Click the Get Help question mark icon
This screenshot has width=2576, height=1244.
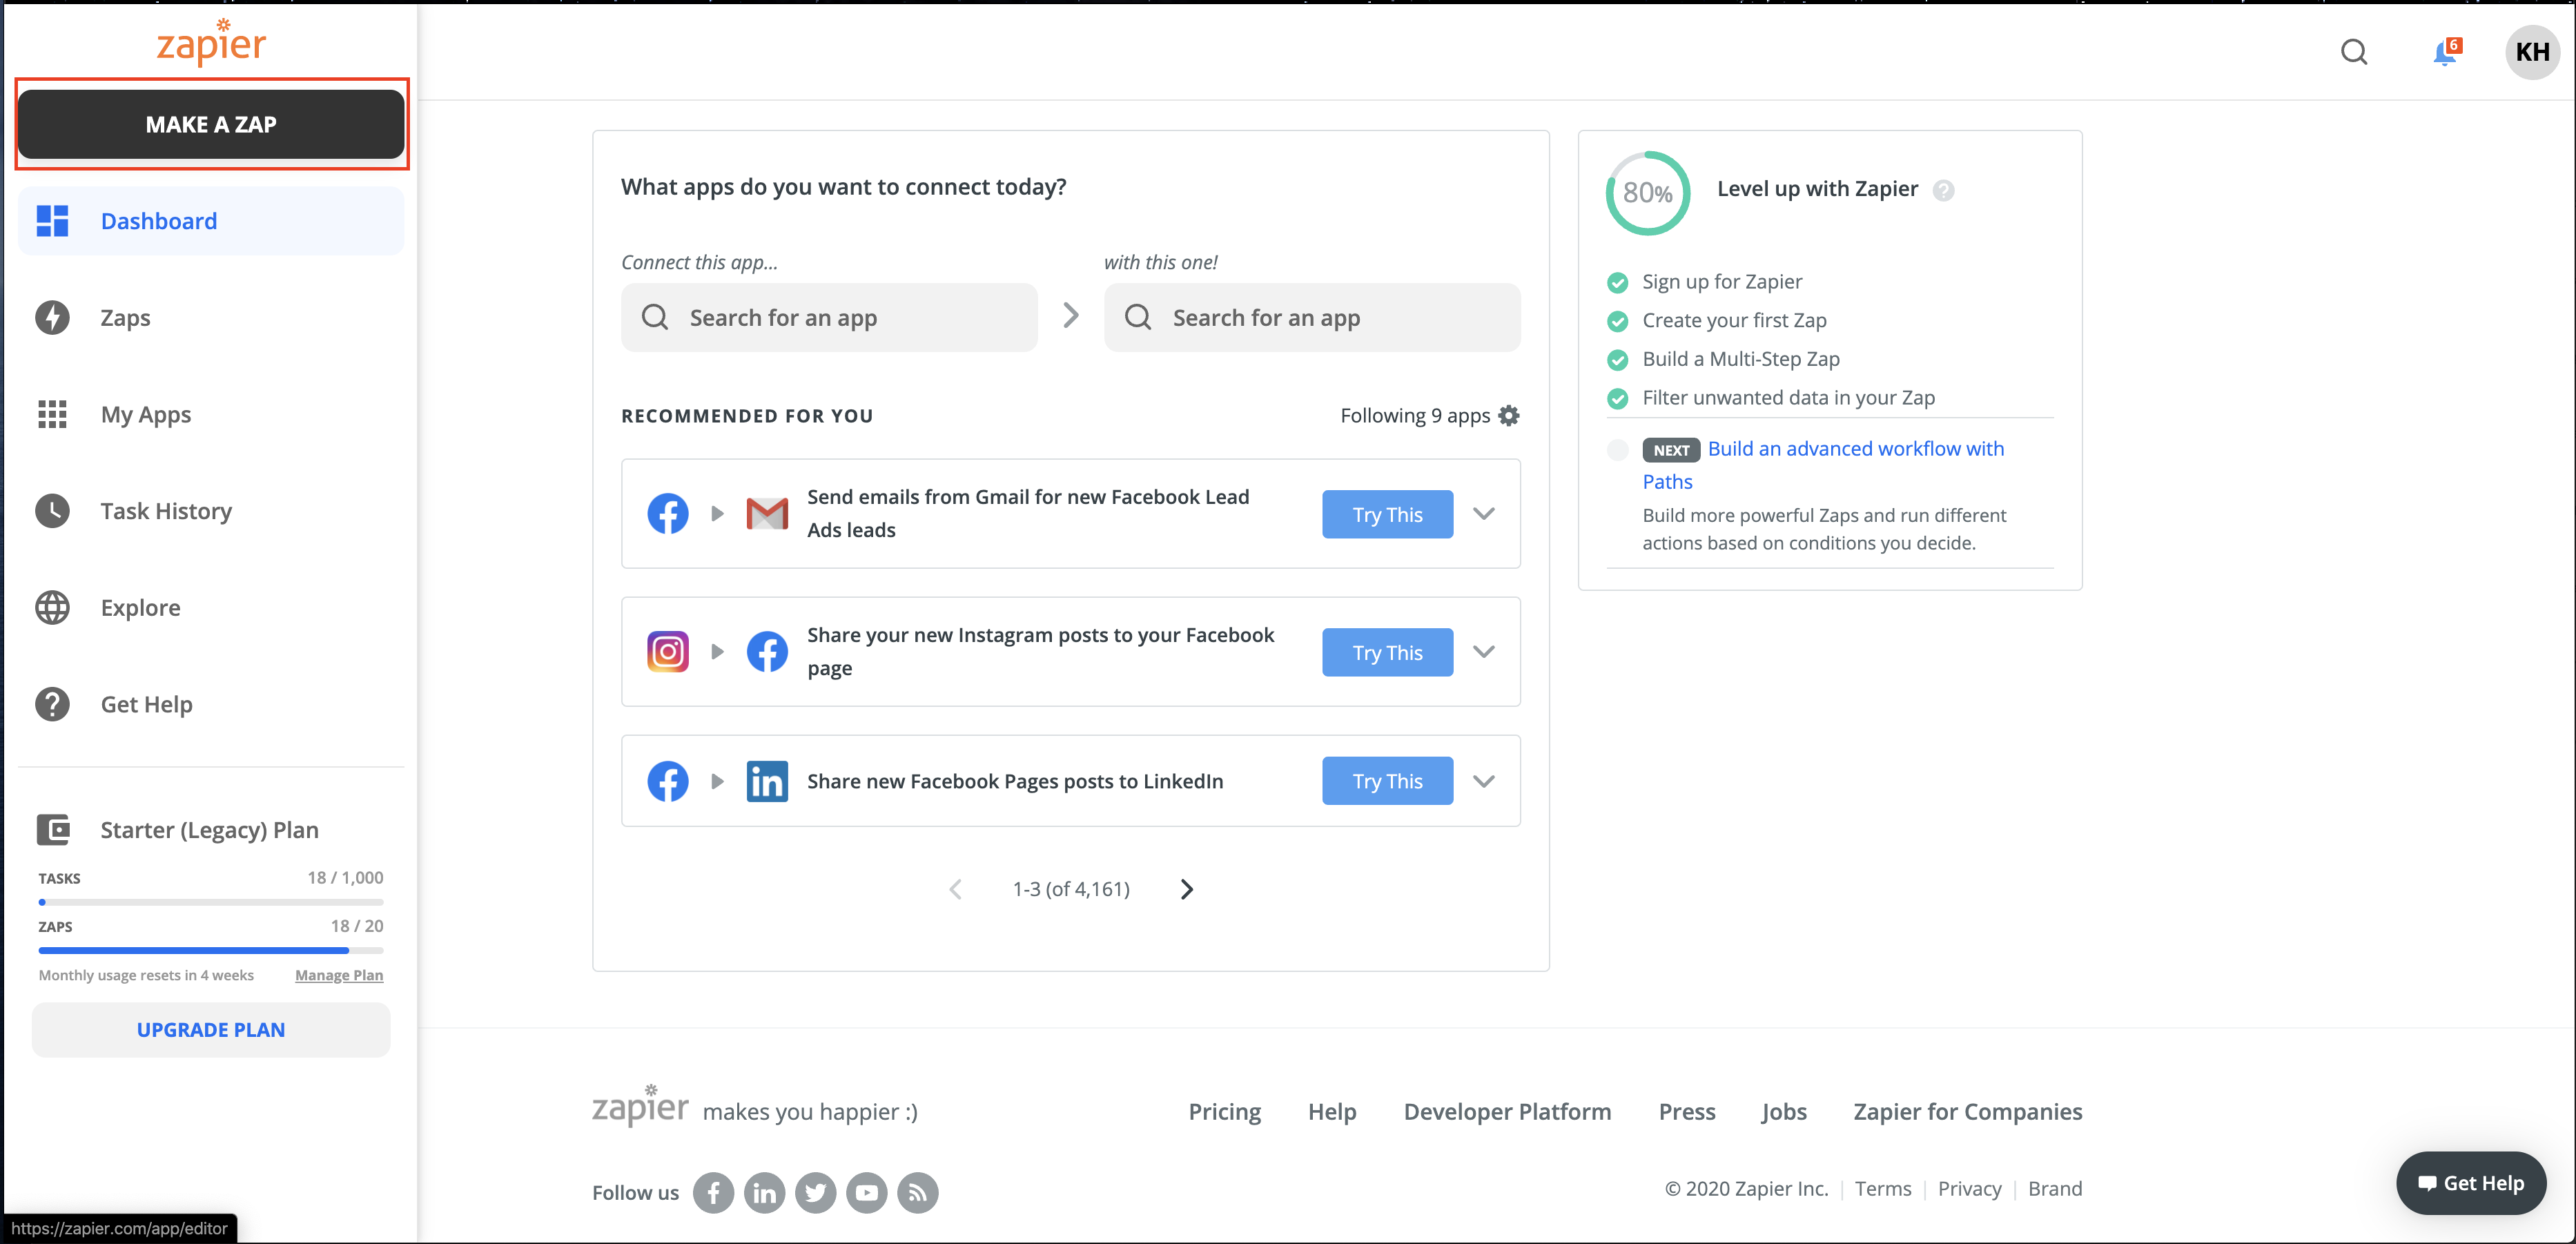coord(52,704)
